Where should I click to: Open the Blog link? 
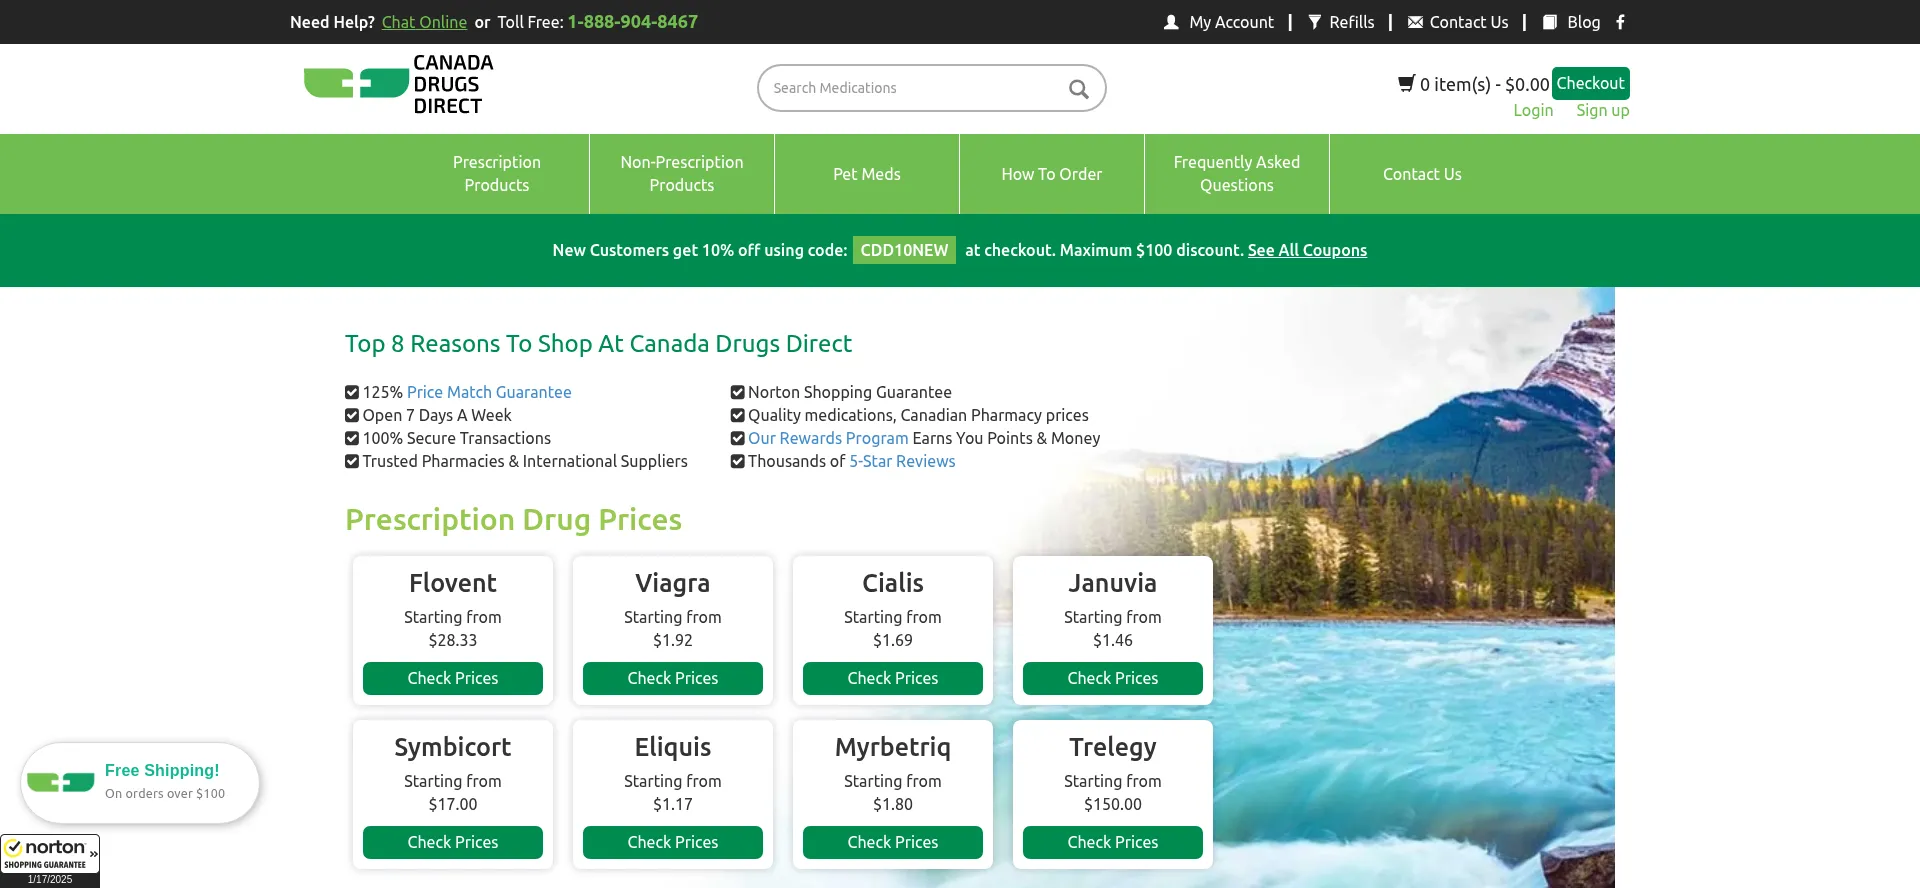(x=1583, y=22)
